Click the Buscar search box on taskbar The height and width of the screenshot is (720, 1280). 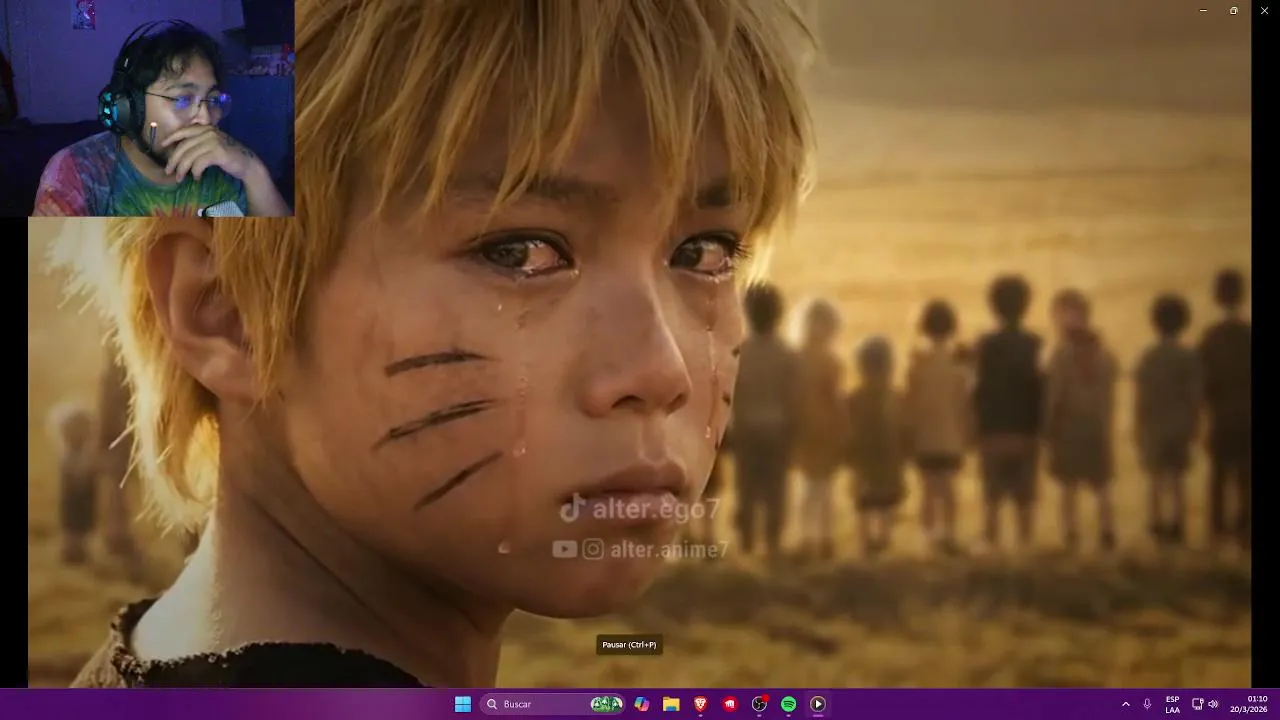tap(553, 704)
